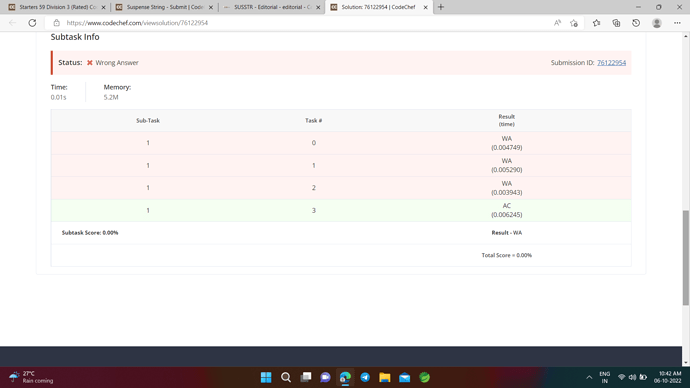The width and height of the screenshot is (690, 388).
Task: Open File Explorer from taskbar
Action: [x=385, y=377]
